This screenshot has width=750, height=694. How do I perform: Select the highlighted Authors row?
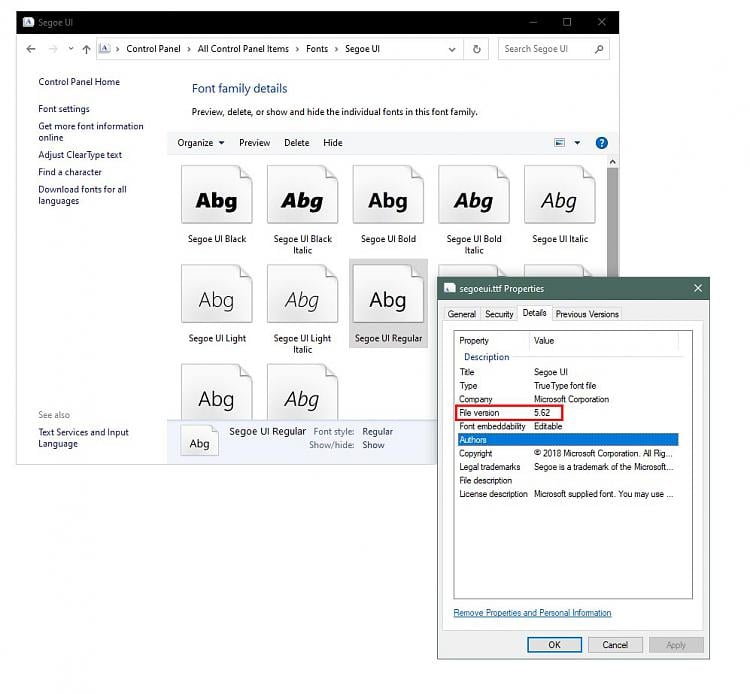click(568, 440)
